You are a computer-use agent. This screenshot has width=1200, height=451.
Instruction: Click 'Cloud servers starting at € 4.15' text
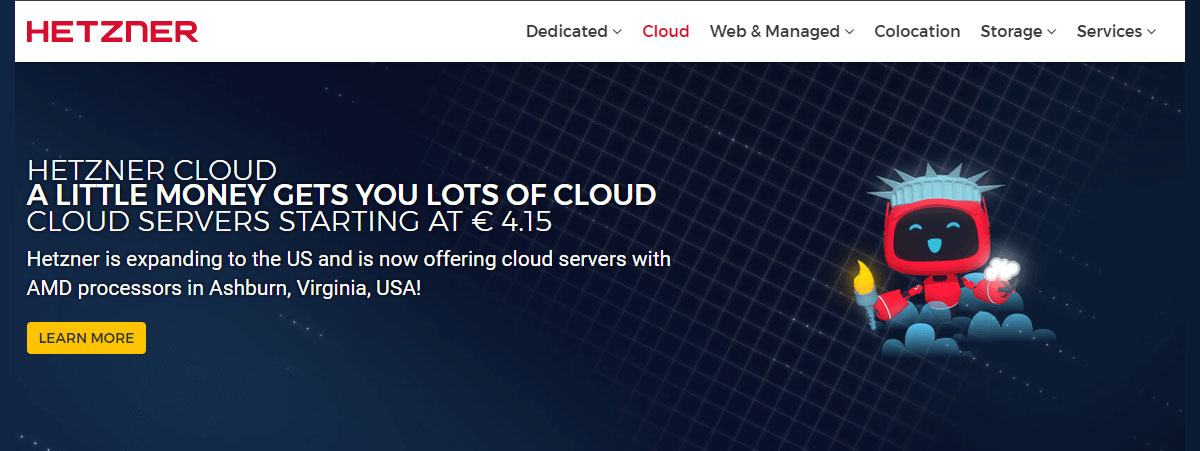[x=290, y=220]
